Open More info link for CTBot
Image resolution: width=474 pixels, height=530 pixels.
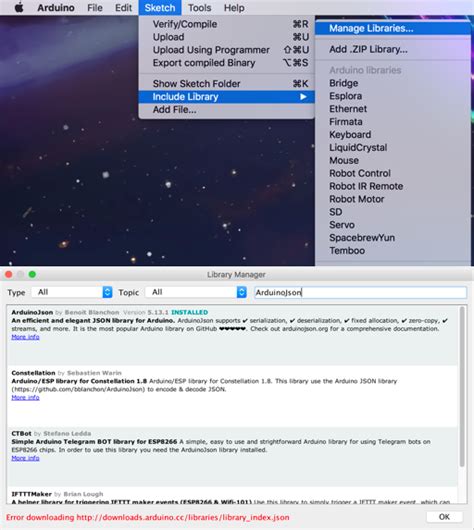(x=25, y=458)
